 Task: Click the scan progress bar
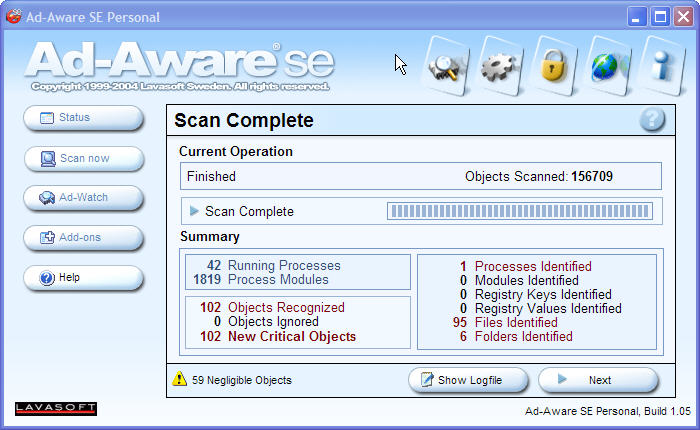click(520, 211)
